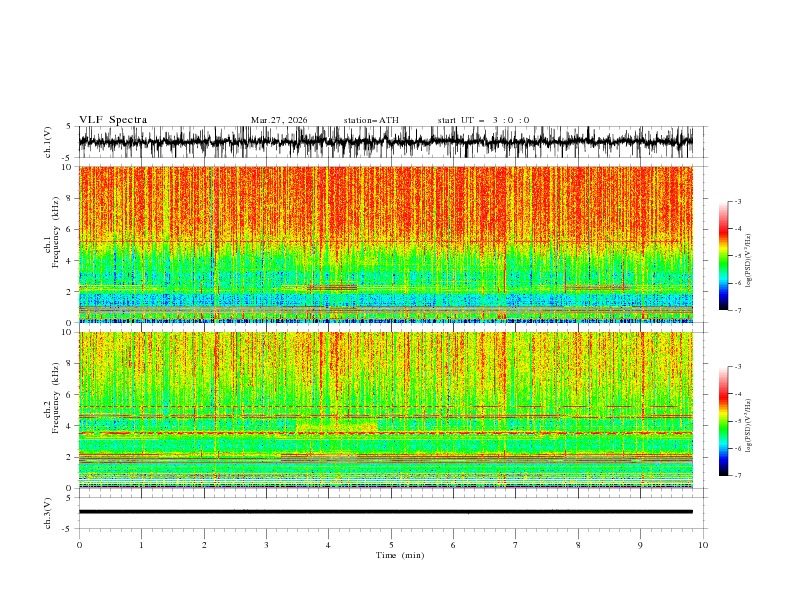Click time axis tick label "5"

coord(391,545)
